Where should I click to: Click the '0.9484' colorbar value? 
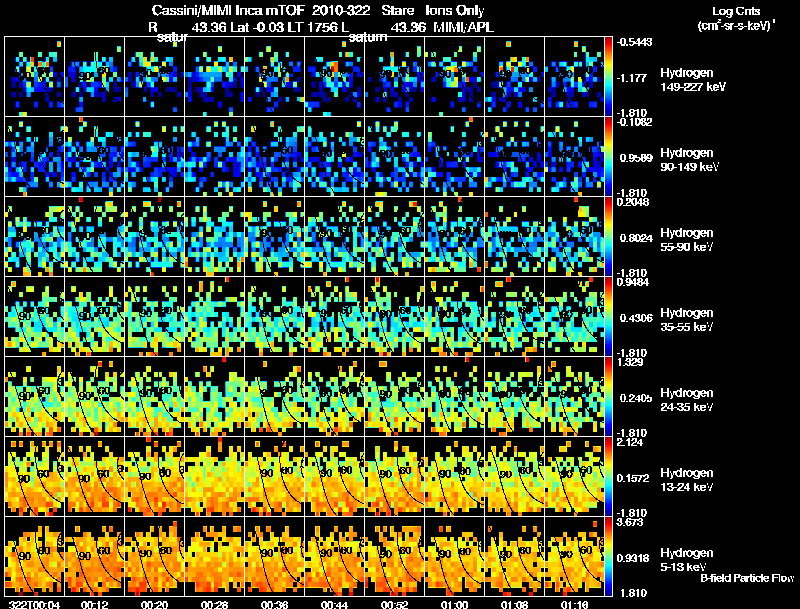(x=633, y=282)
